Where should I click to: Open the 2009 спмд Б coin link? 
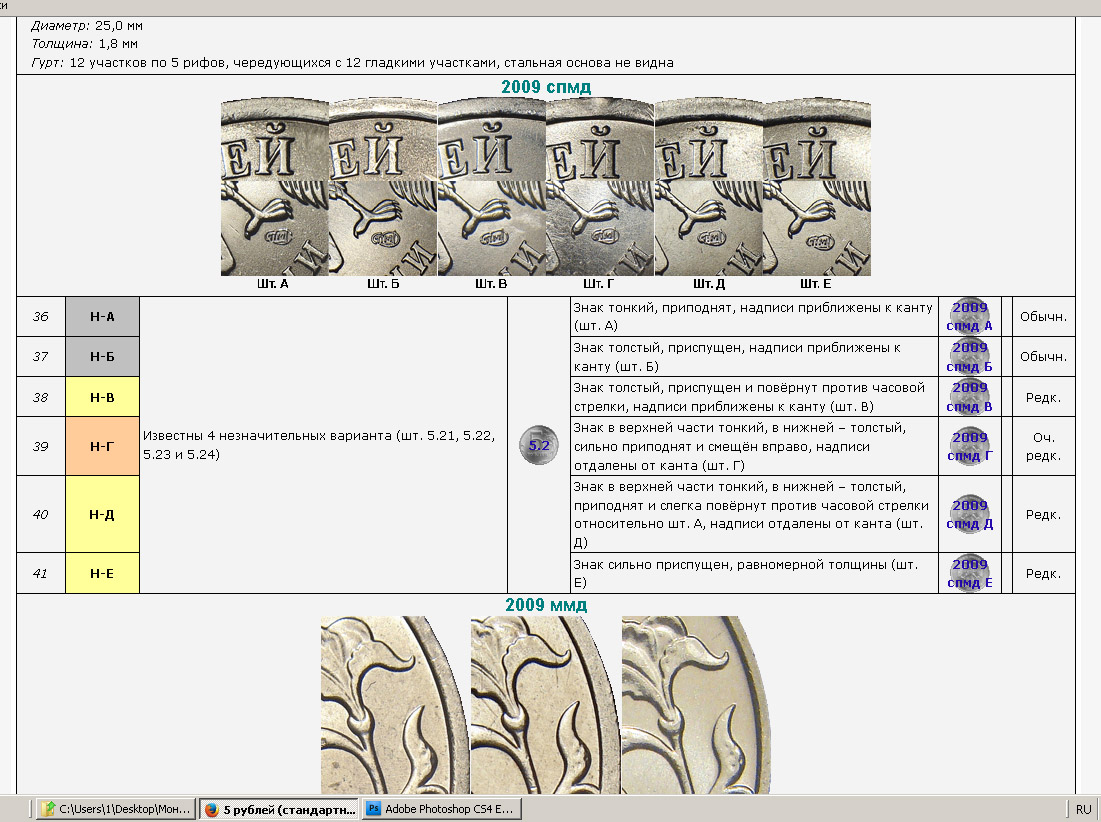(968, 356)
